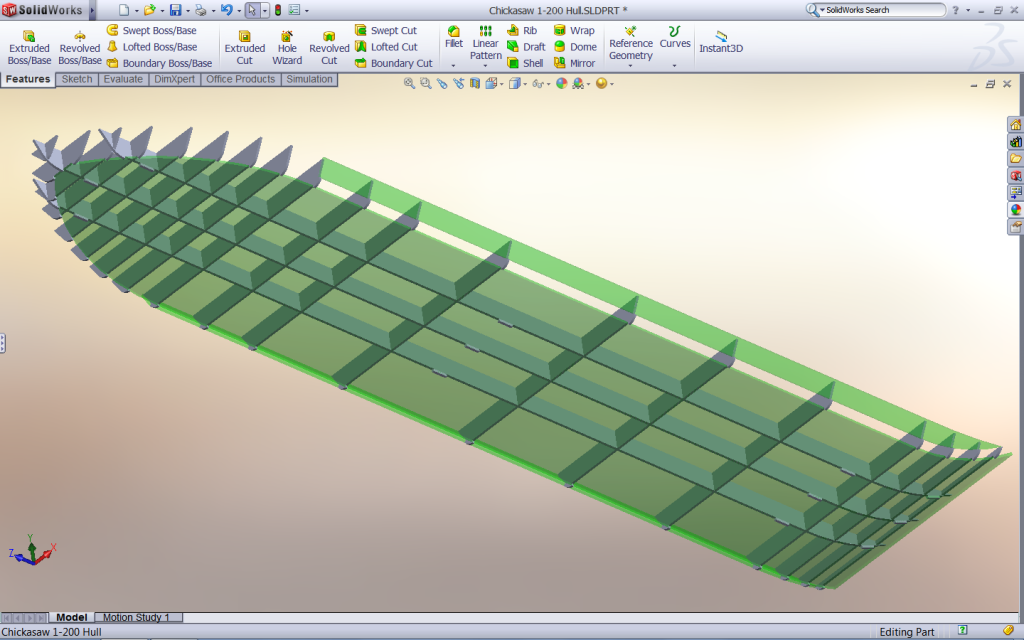Click the Rebuild traffic light icon
The width and height of the screenshot is (1024, 640).
[278, 10]
